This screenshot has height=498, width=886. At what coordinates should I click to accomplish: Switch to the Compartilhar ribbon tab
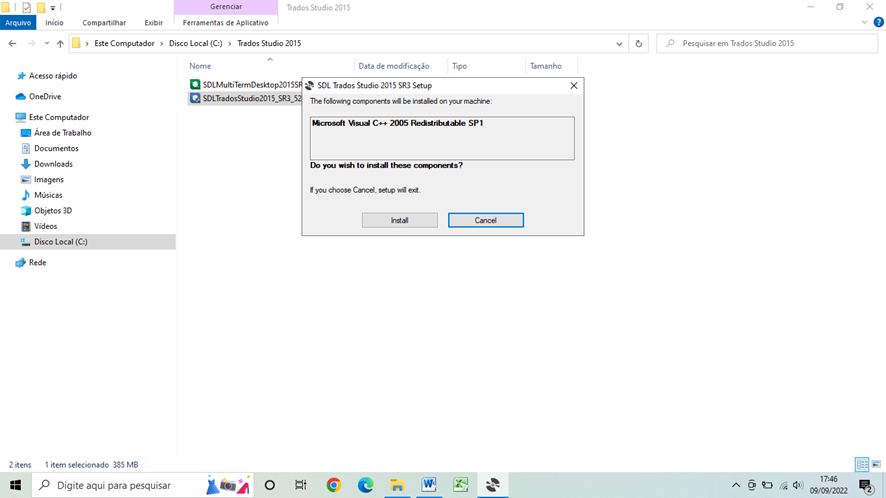click(104, 23)
